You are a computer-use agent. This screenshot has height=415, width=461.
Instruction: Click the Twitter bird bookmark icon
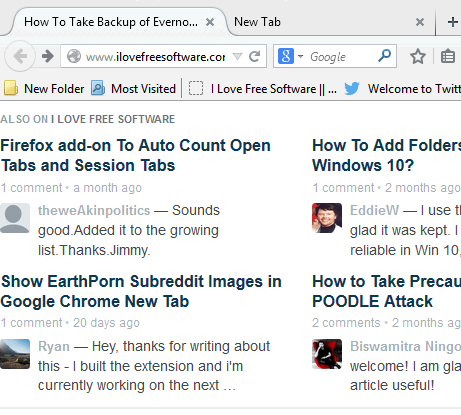point(352,89)
